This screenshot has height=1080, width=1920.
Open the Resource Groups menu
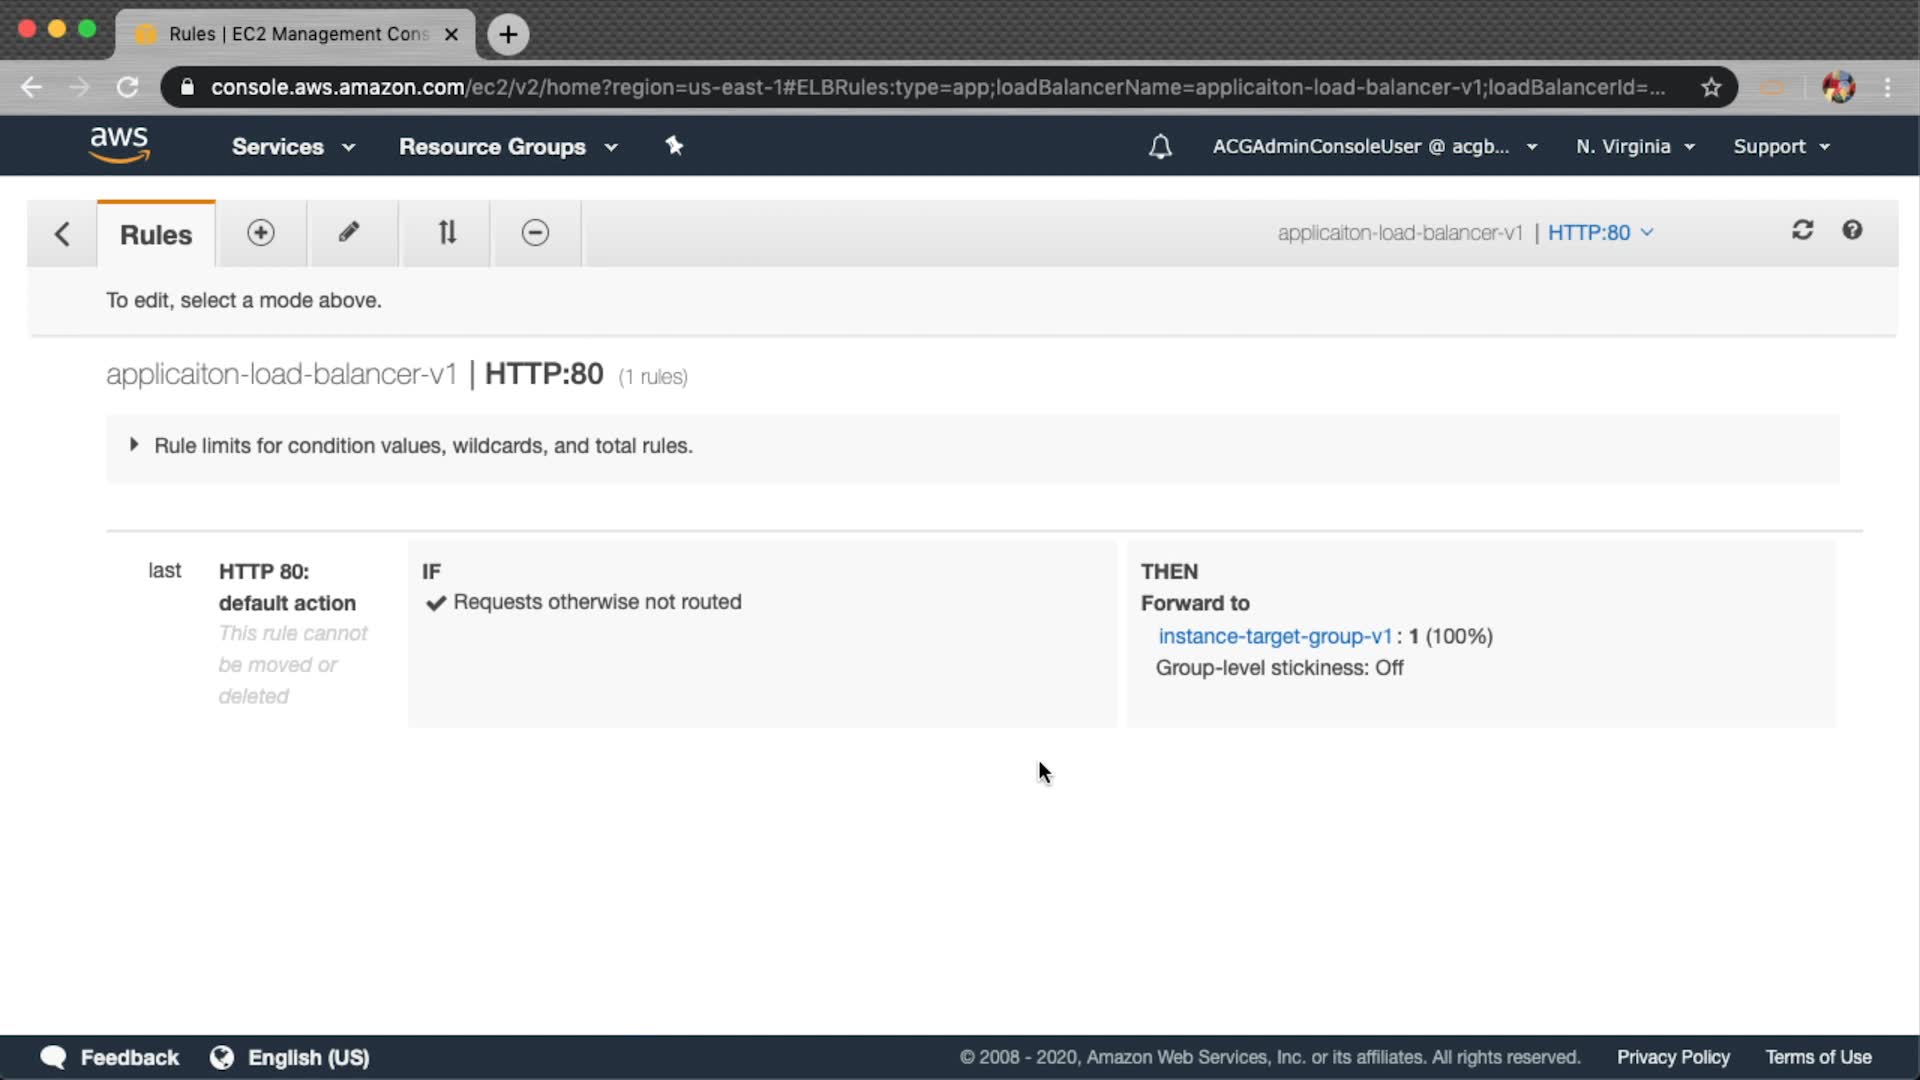[508, 147]
